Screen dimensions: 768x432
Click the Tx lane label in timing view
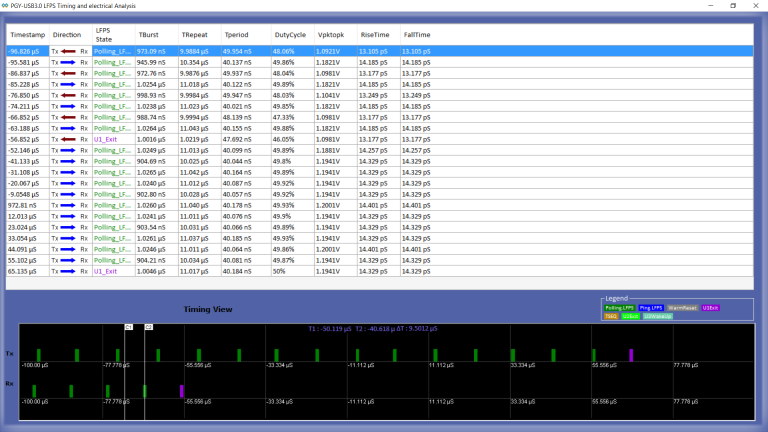9,354
